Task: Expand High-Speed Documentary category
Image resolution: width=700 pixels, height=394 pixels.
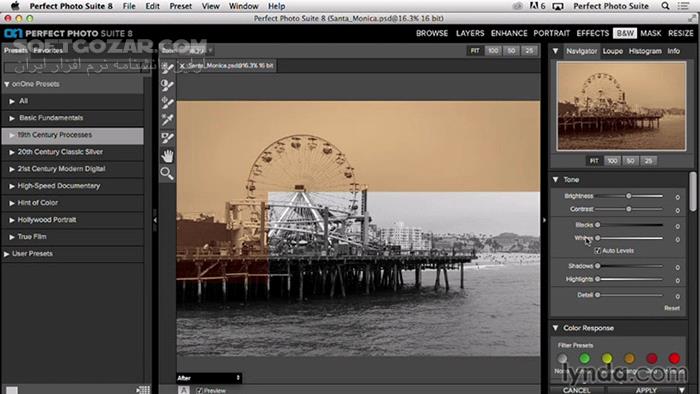Action: (x=12, y=186)
